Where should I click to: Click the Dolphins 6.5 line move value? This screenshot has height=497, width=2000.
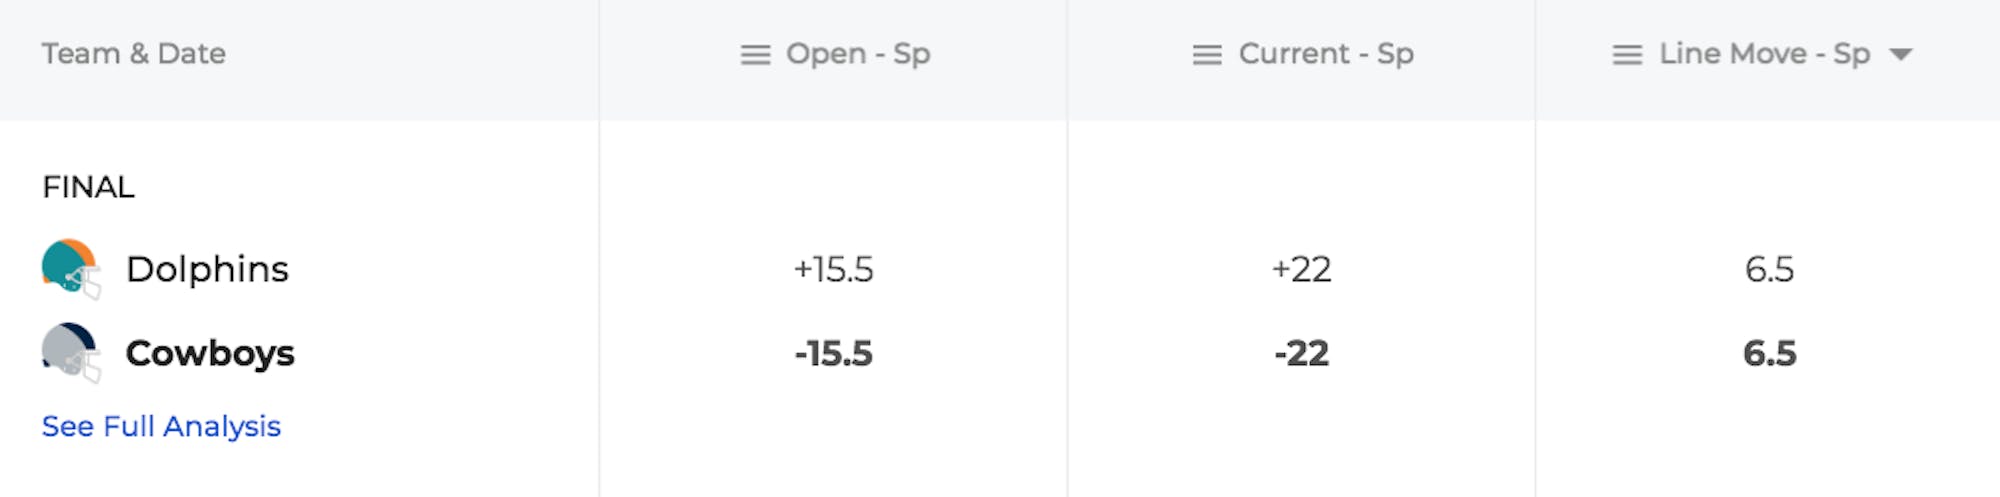[1769, 269]
